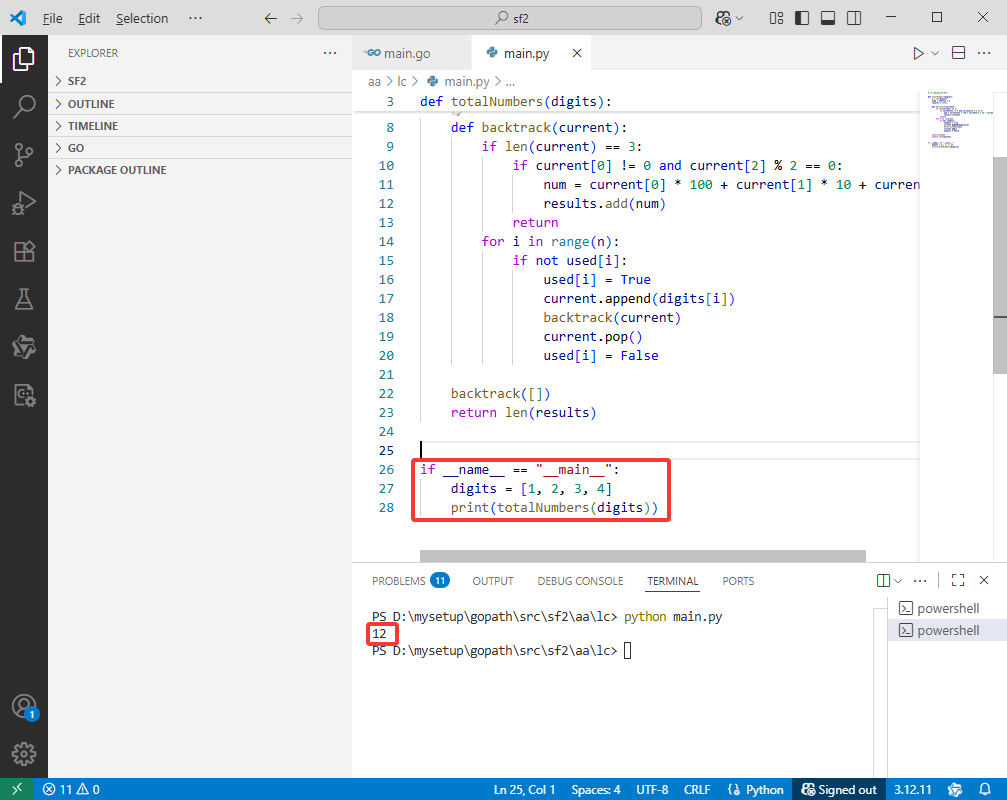Image resolution: width=1007 pixels, height=800 pixels.
Task: Switch to the OUTPUT panel tab
Action: (x=493, y=580)
